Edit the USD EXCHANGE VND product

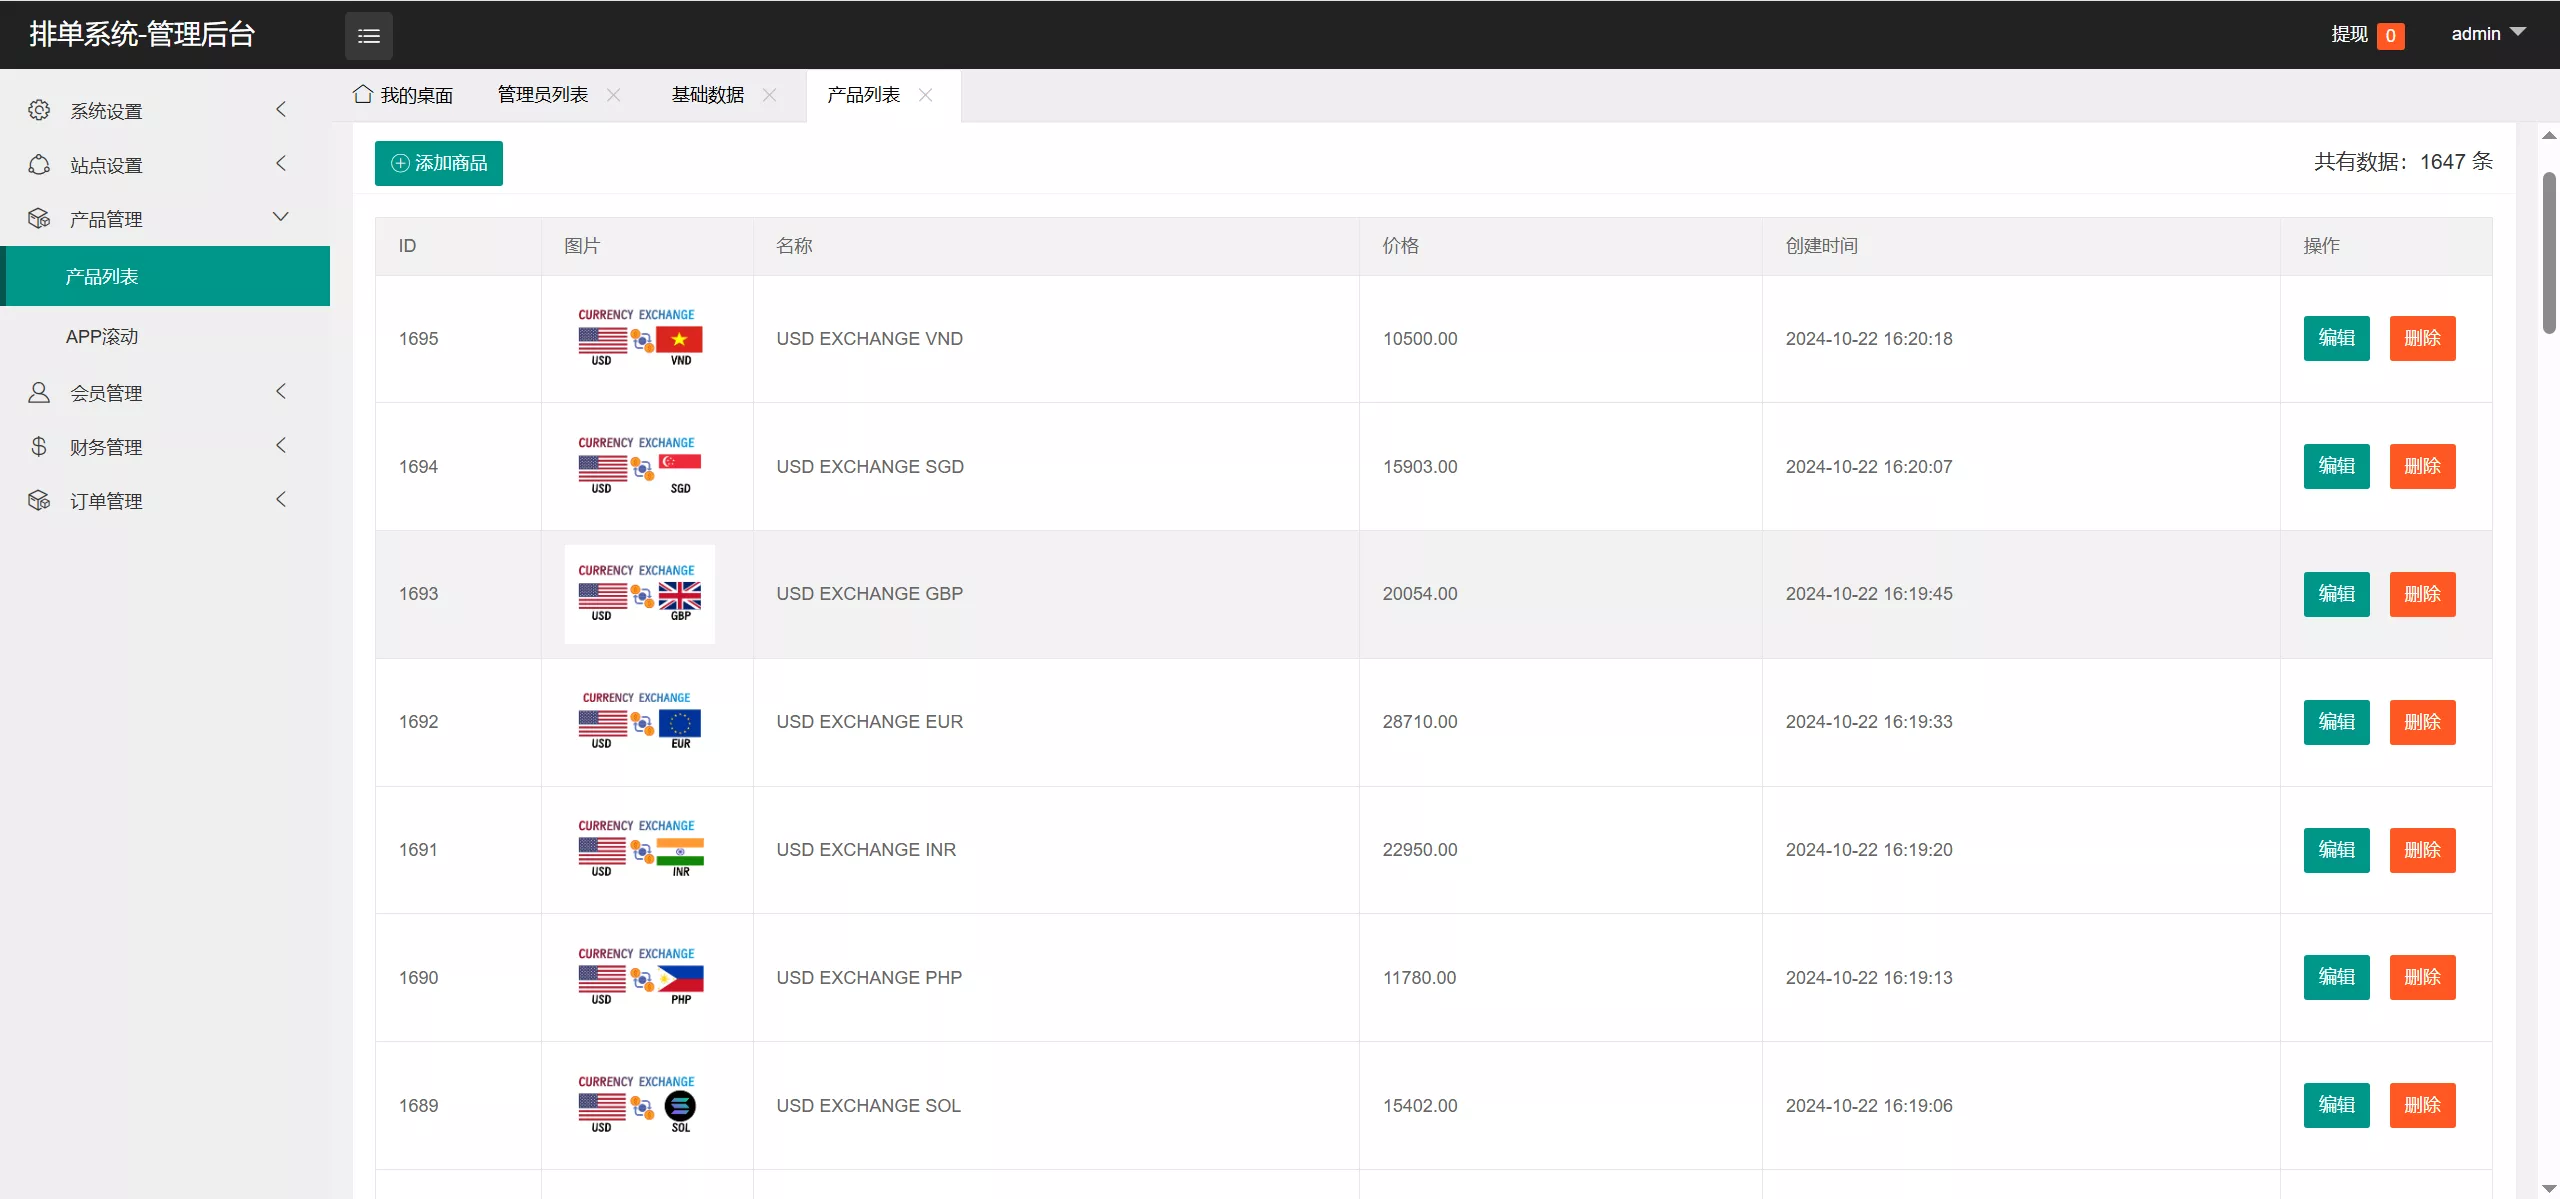pos(2336,338)
